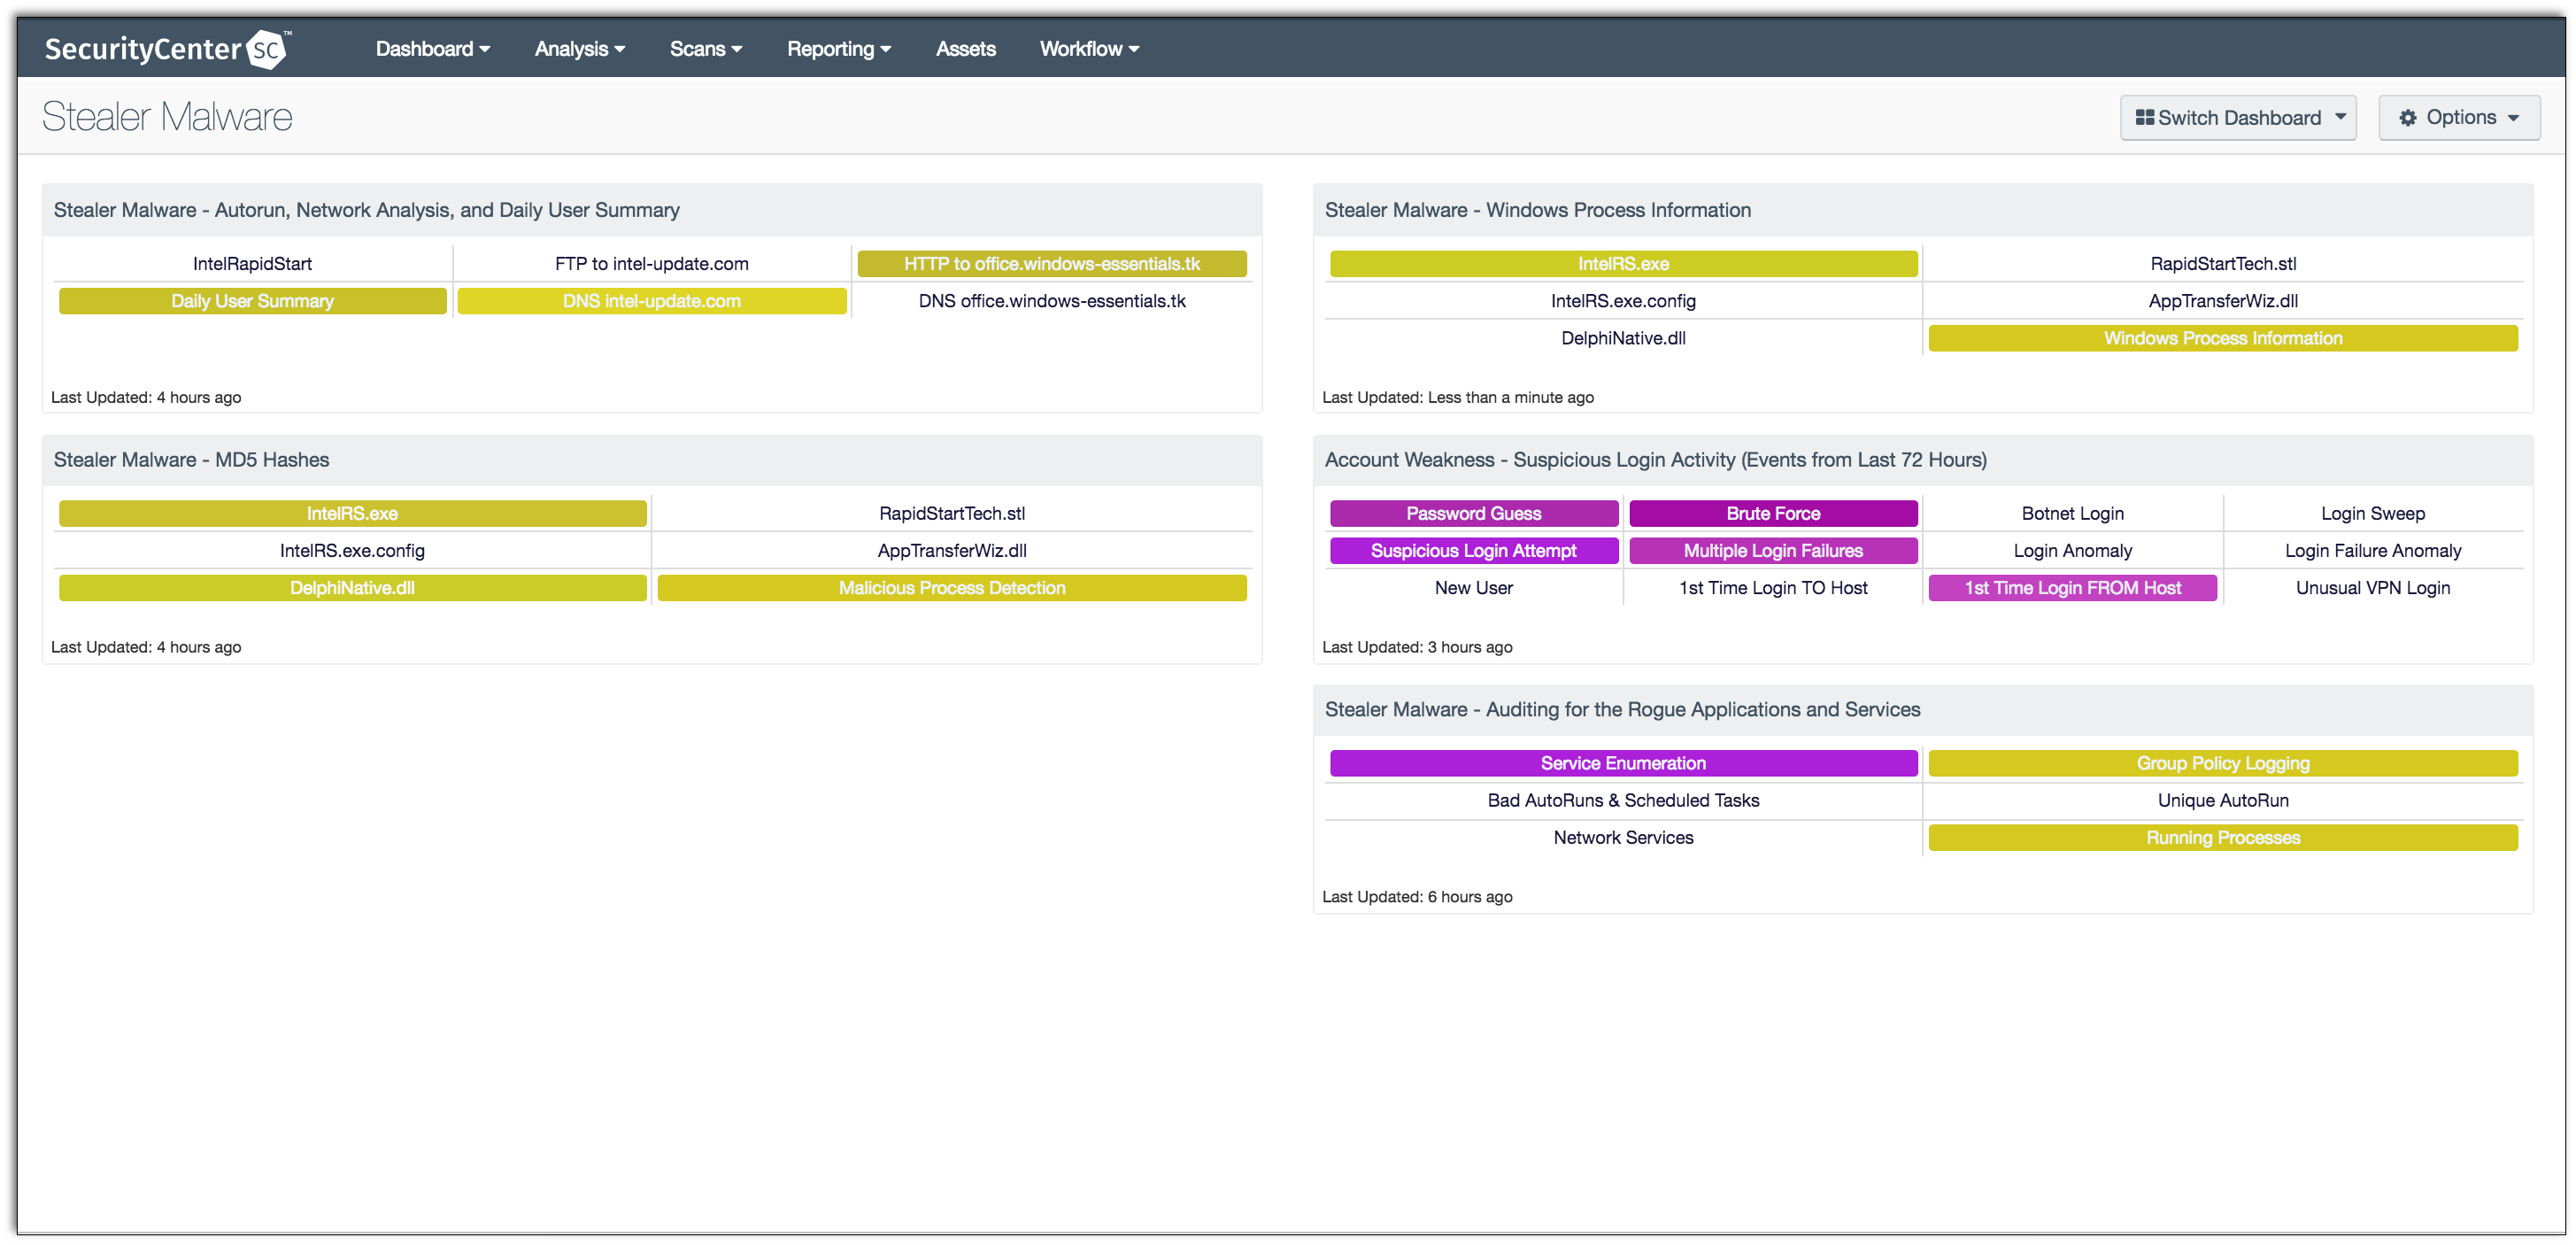Click FTP to intel-update.com cell
This screenshot has height=1245, width=2576.
point(652,264)
